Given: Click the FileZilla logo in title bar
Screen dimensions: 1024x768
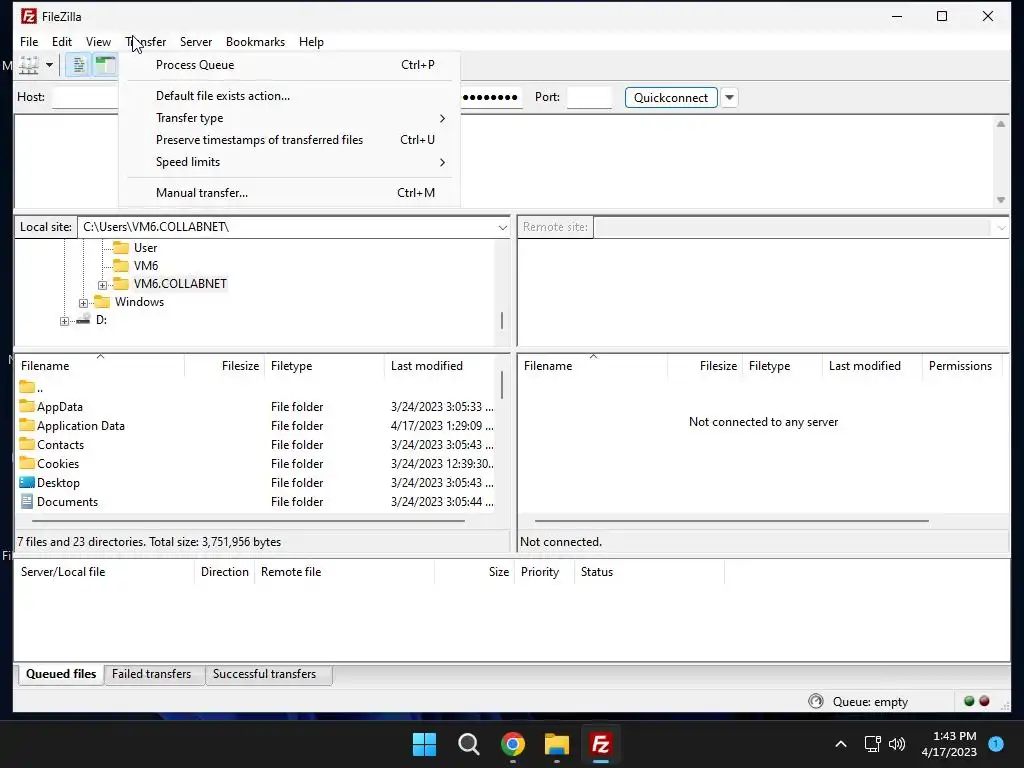Looking at the screenshot, I should pyautogui.click(x=29, y=16).
